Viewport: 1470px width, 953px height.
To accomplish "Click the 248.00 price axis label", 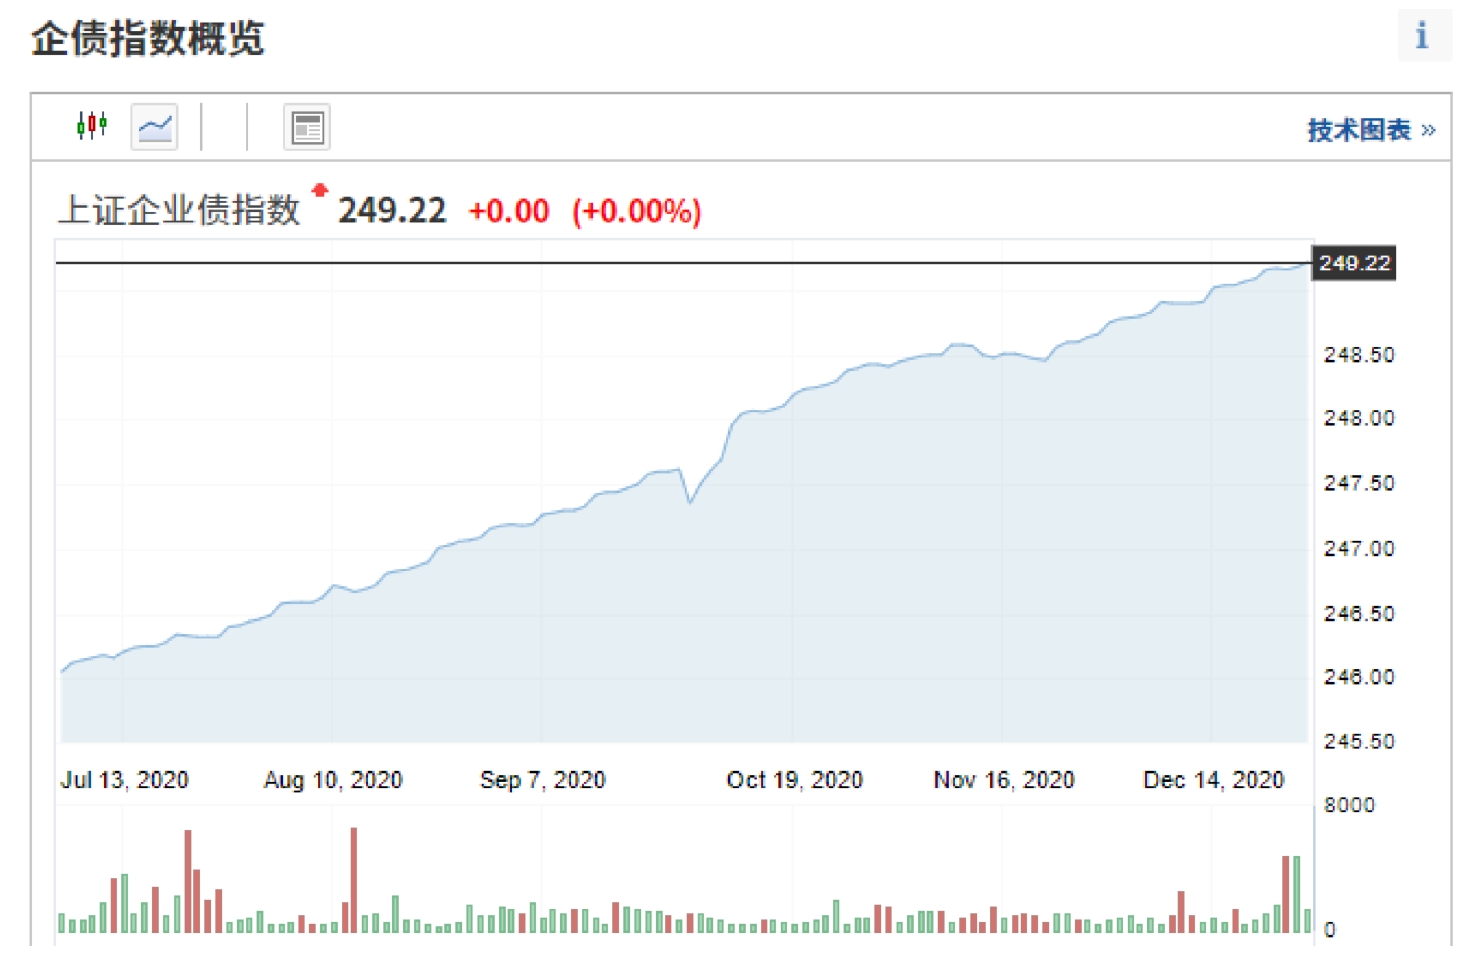I will click(1359, 418).
